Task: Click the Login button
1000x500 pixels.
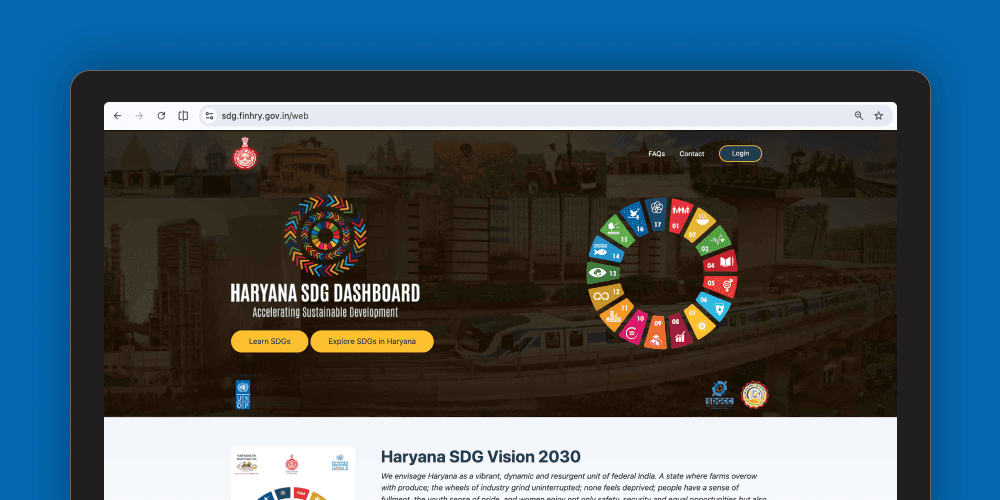Action: [740, 154]
